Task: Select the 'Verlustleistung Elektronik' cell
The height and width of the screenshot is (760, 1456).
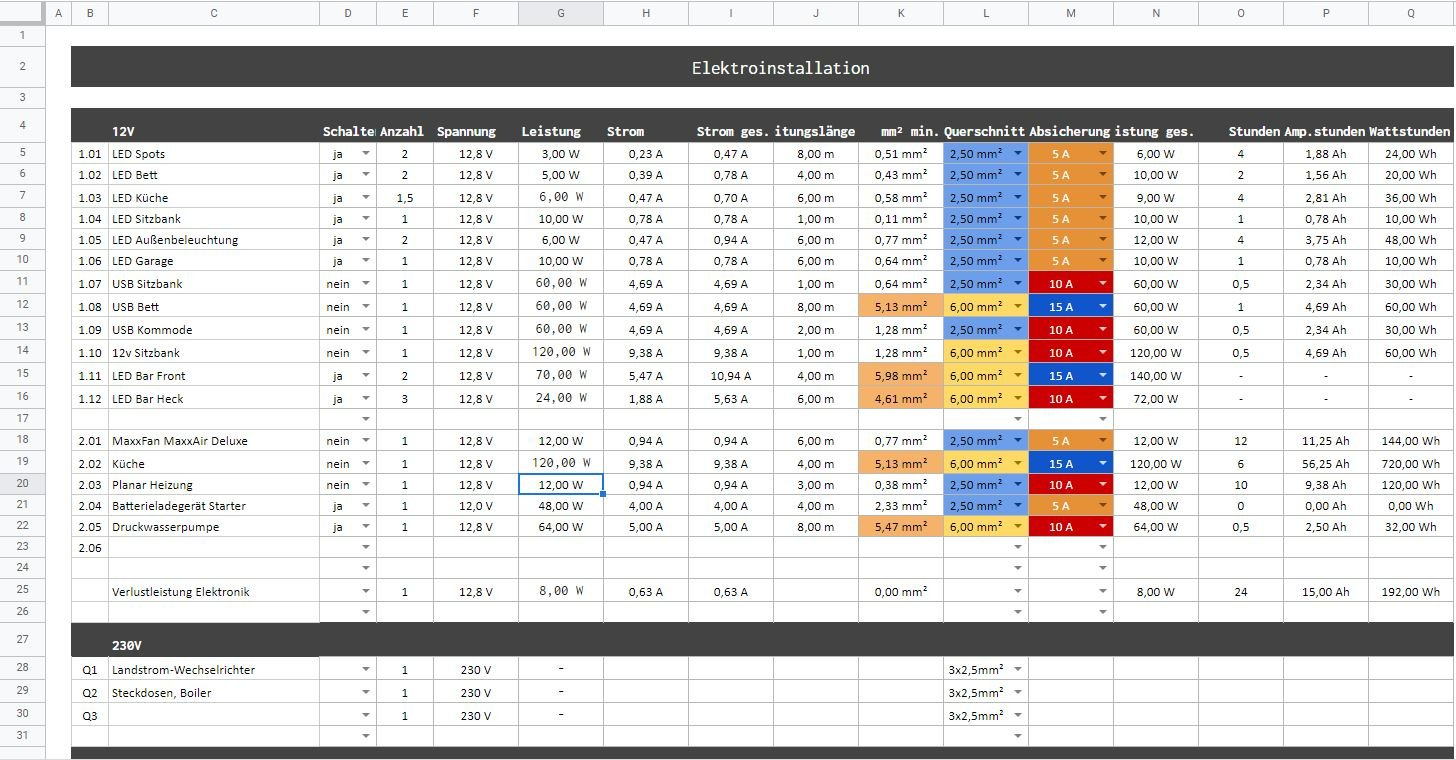Action: pos(214,592)
